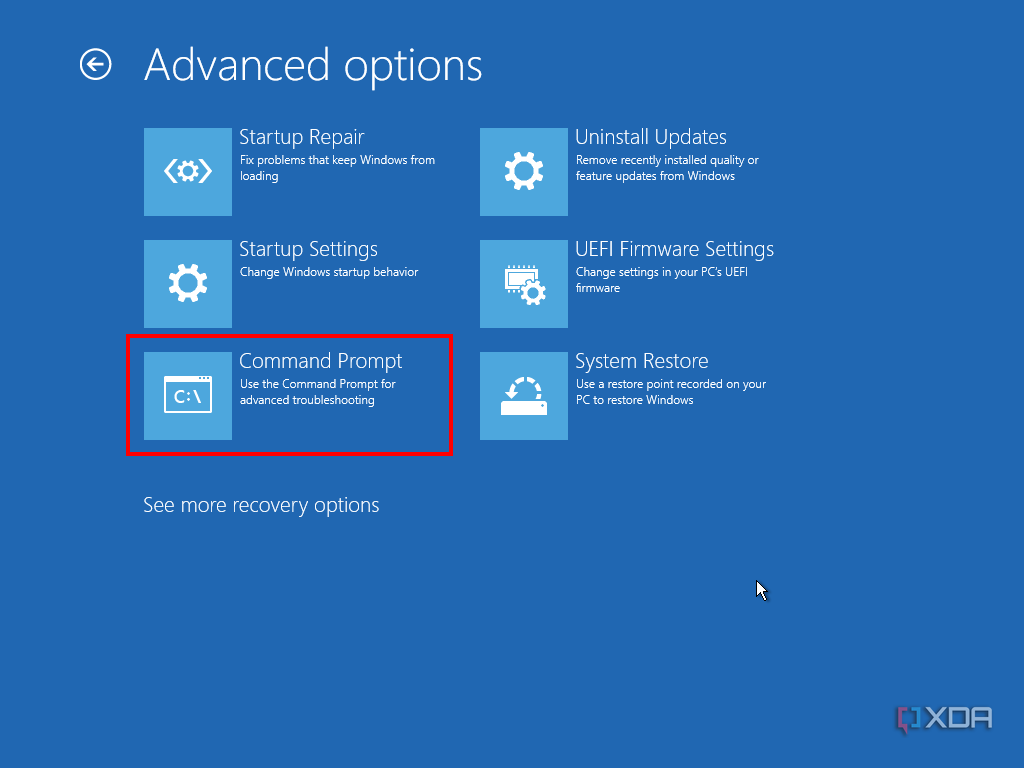
Task: Choose the UEFI Firmware Settings chip icon
Action: (524, 283)
